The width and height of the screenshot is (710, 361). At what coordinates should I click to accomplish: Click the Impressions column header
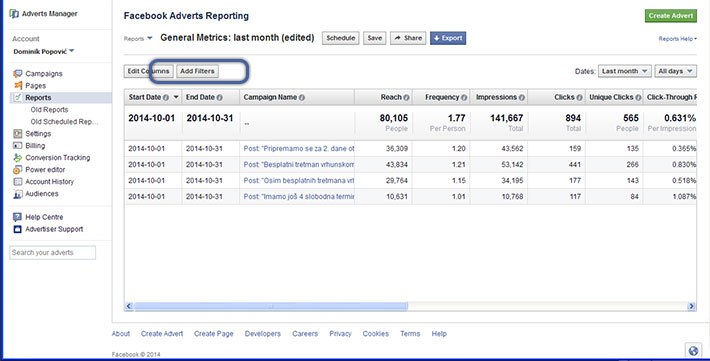click(499, 97)
